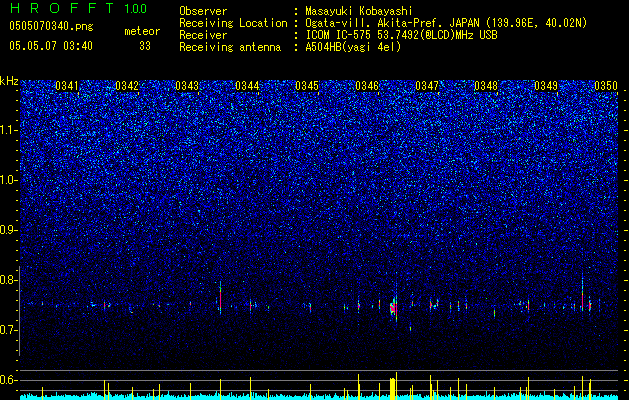Click the 0.8 kHz axis label
629x400 pixels.
[8, 280]
